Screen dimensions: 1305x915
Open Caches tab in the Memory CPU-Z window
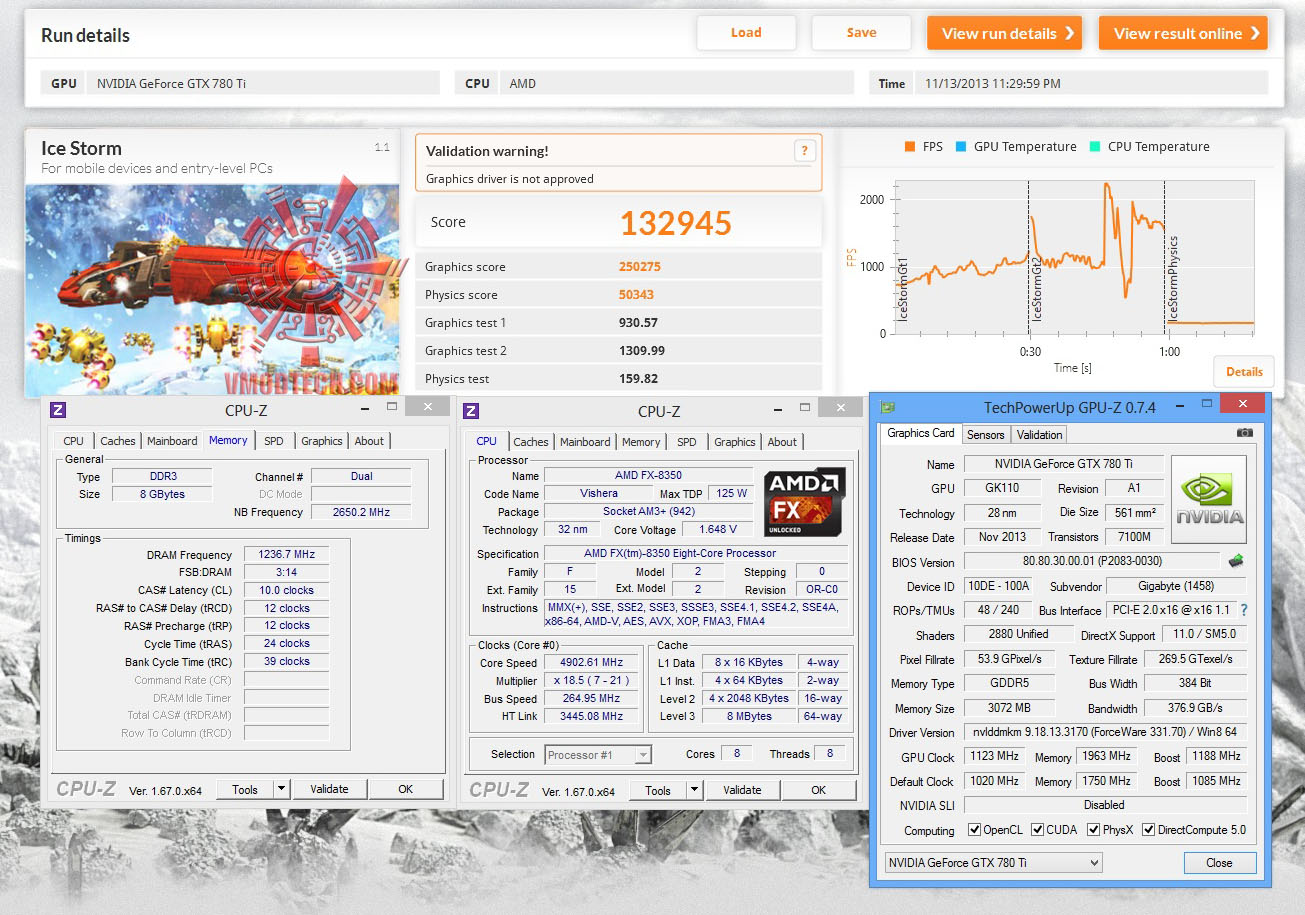(x=117, y=441)
